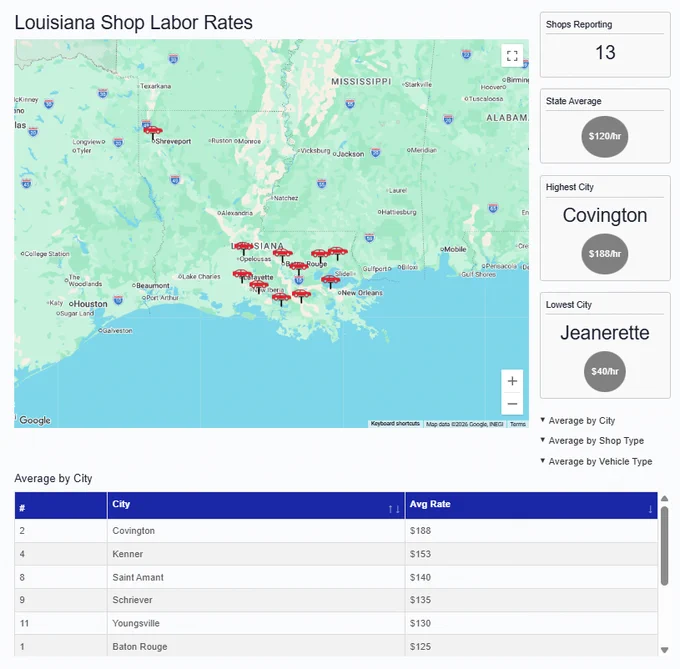Click the State Average $120/hr badge

[605, 136]
